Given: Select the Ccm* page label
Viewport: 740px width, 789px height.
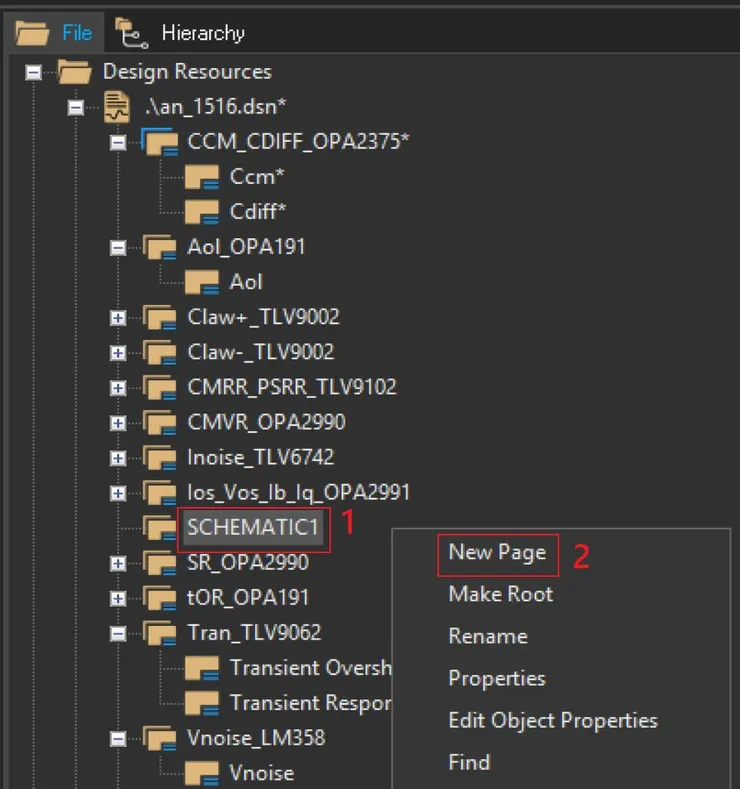Looking at the screenshot, I should click(257, 177).
